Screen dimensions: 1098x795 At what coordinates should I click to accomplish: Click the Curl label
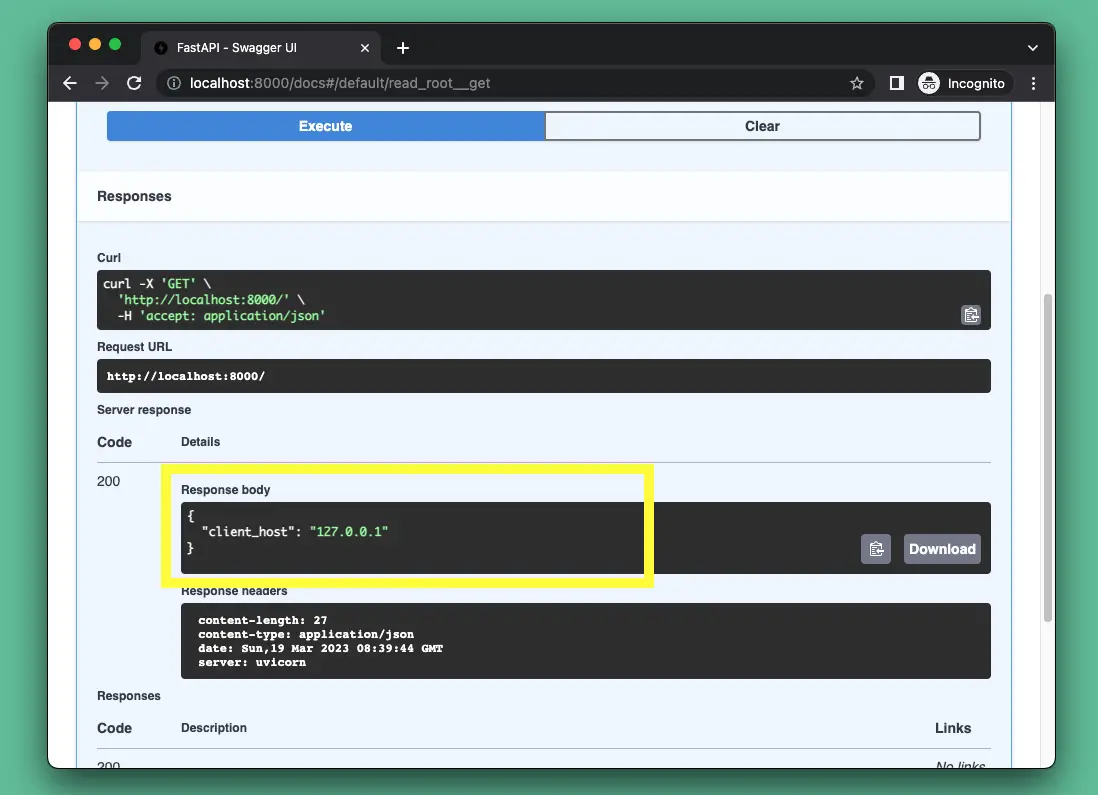coord(109,258)
